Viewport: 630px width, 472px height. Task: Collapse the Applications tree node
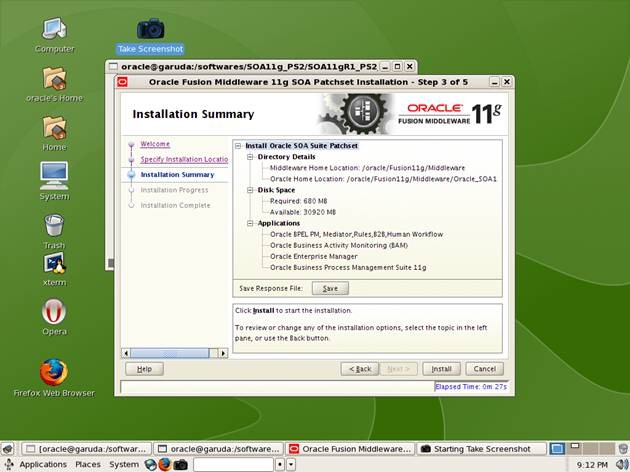point(250,223)
